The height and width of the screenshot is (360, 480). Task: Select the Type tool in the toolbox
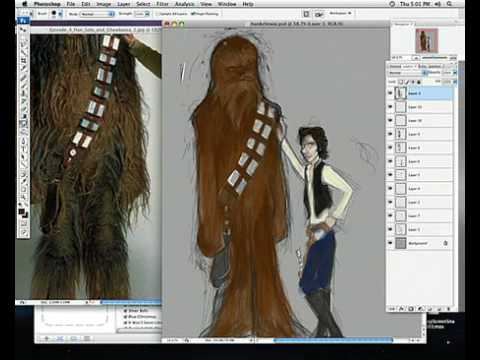[24, 148]
